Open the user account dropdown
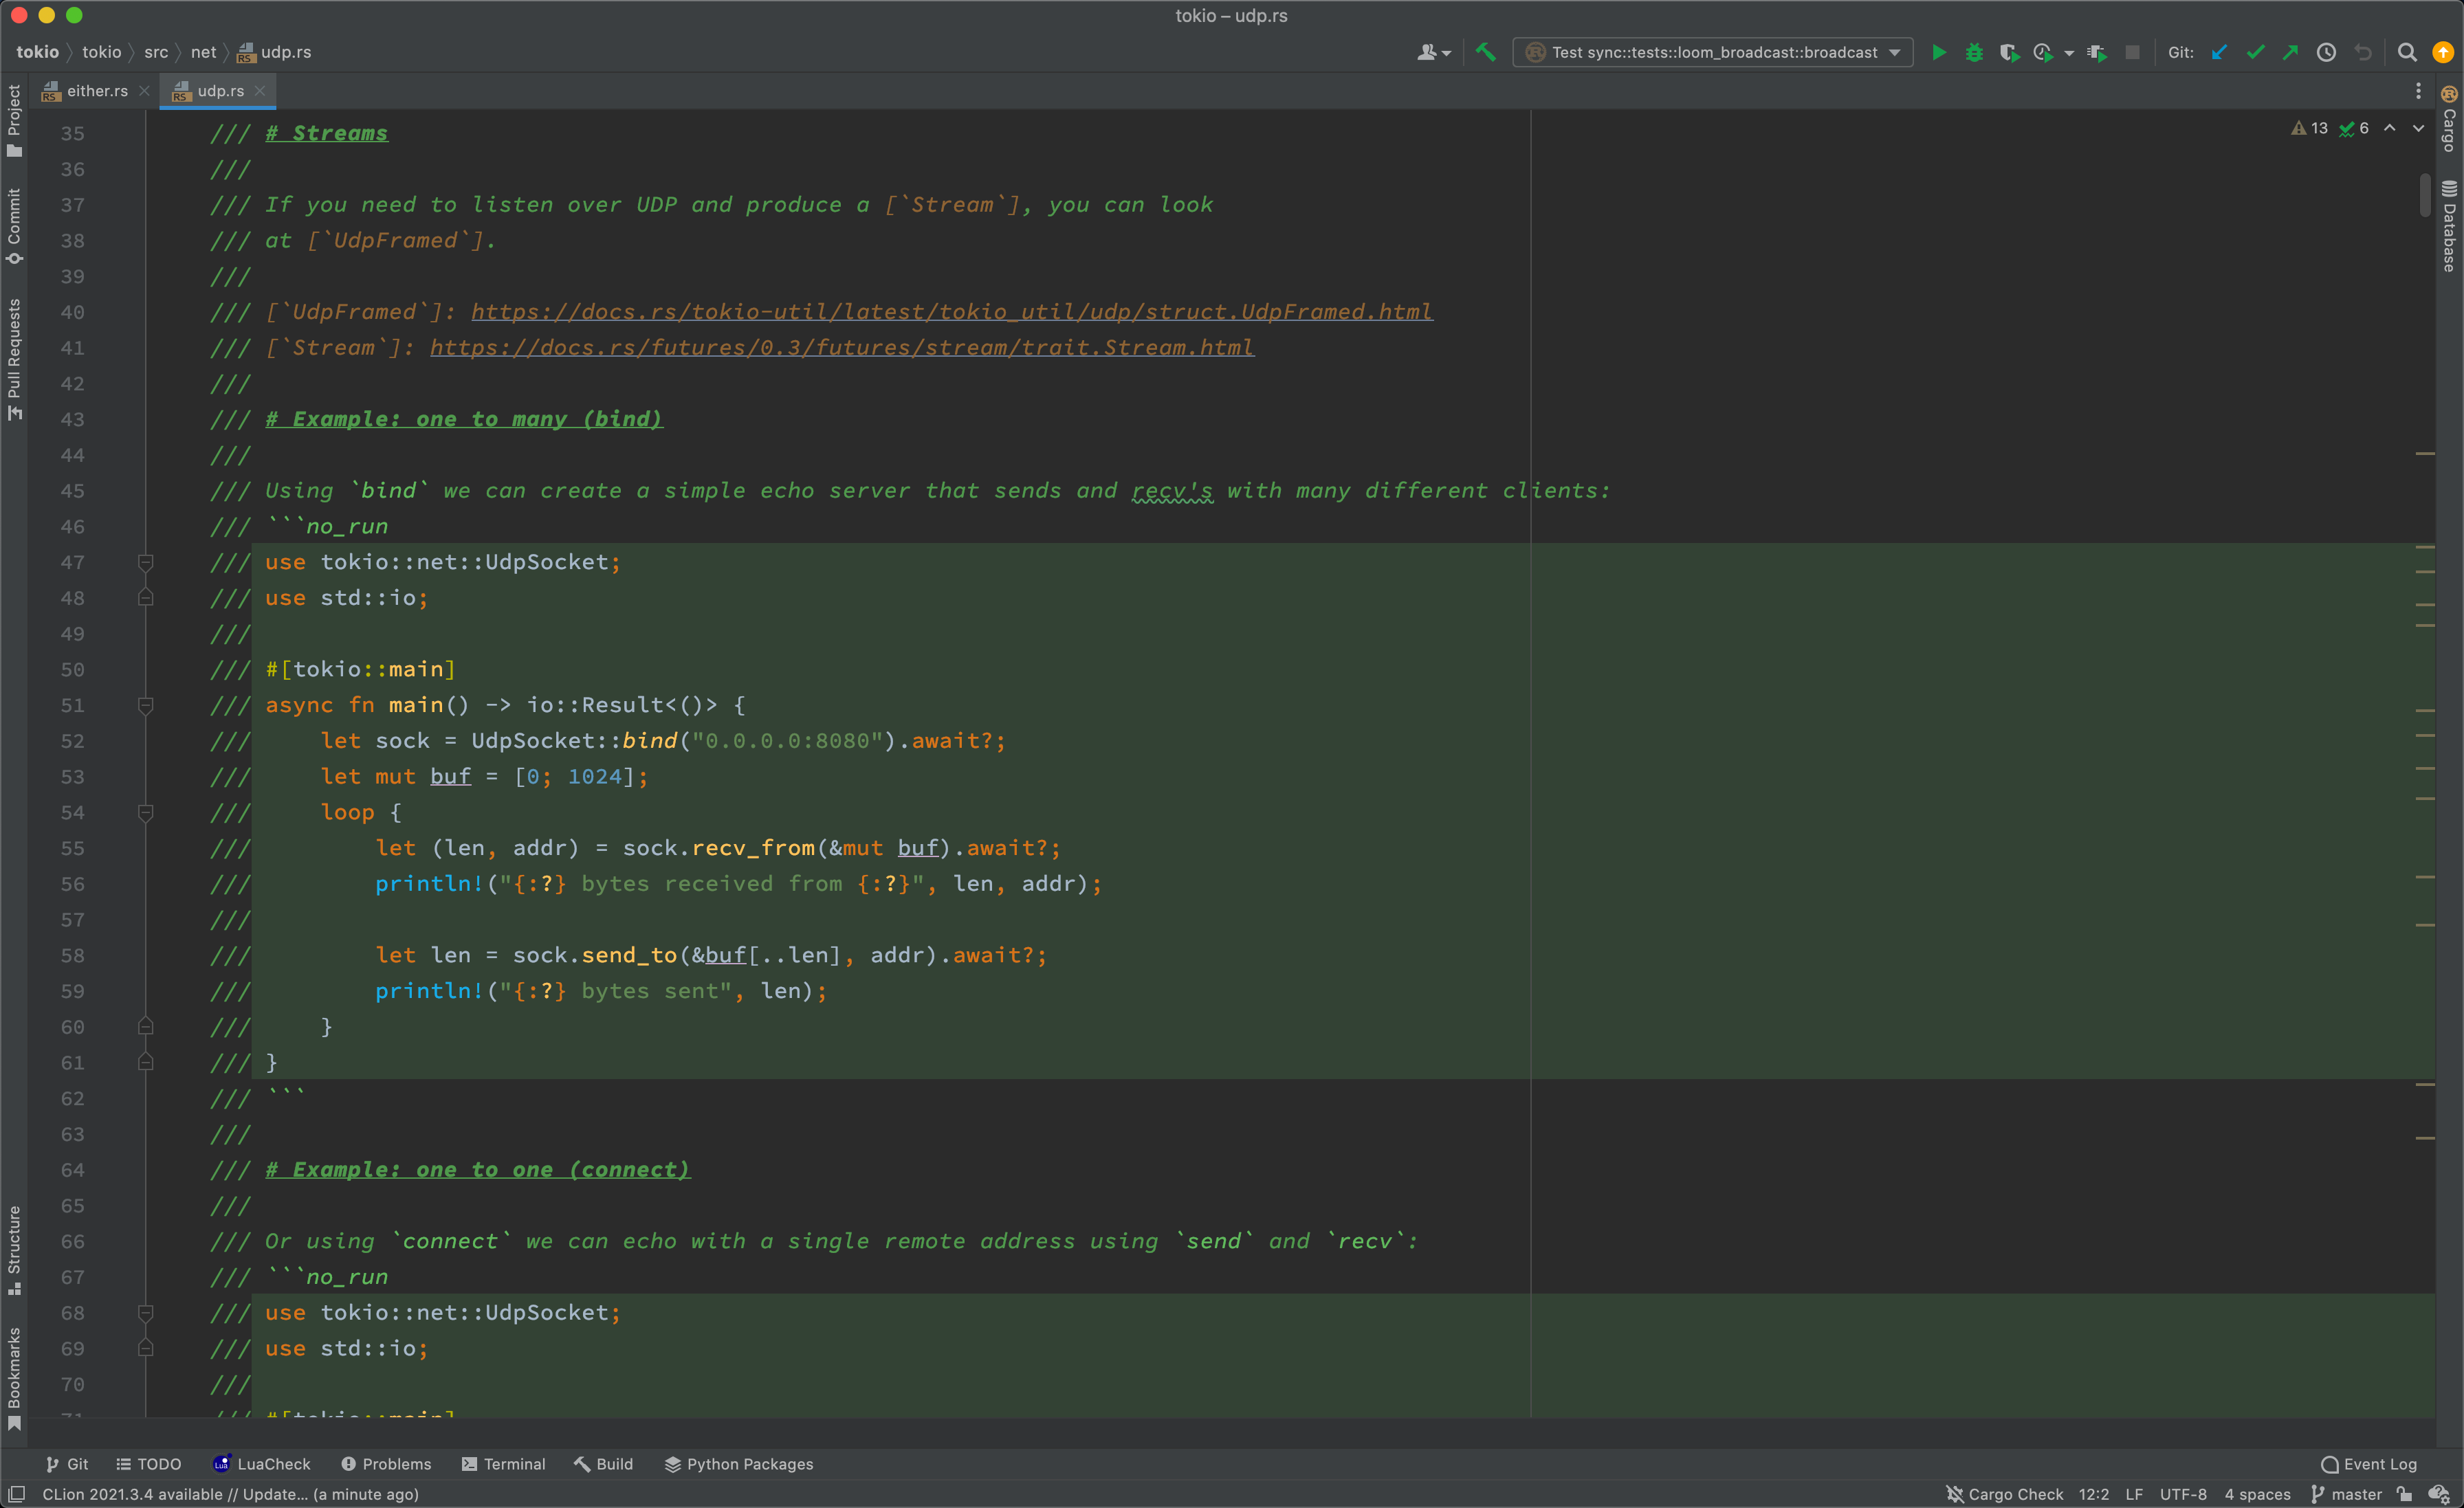Image resolution: width=2464 pixels, height=1508 pixels. 1433,52
